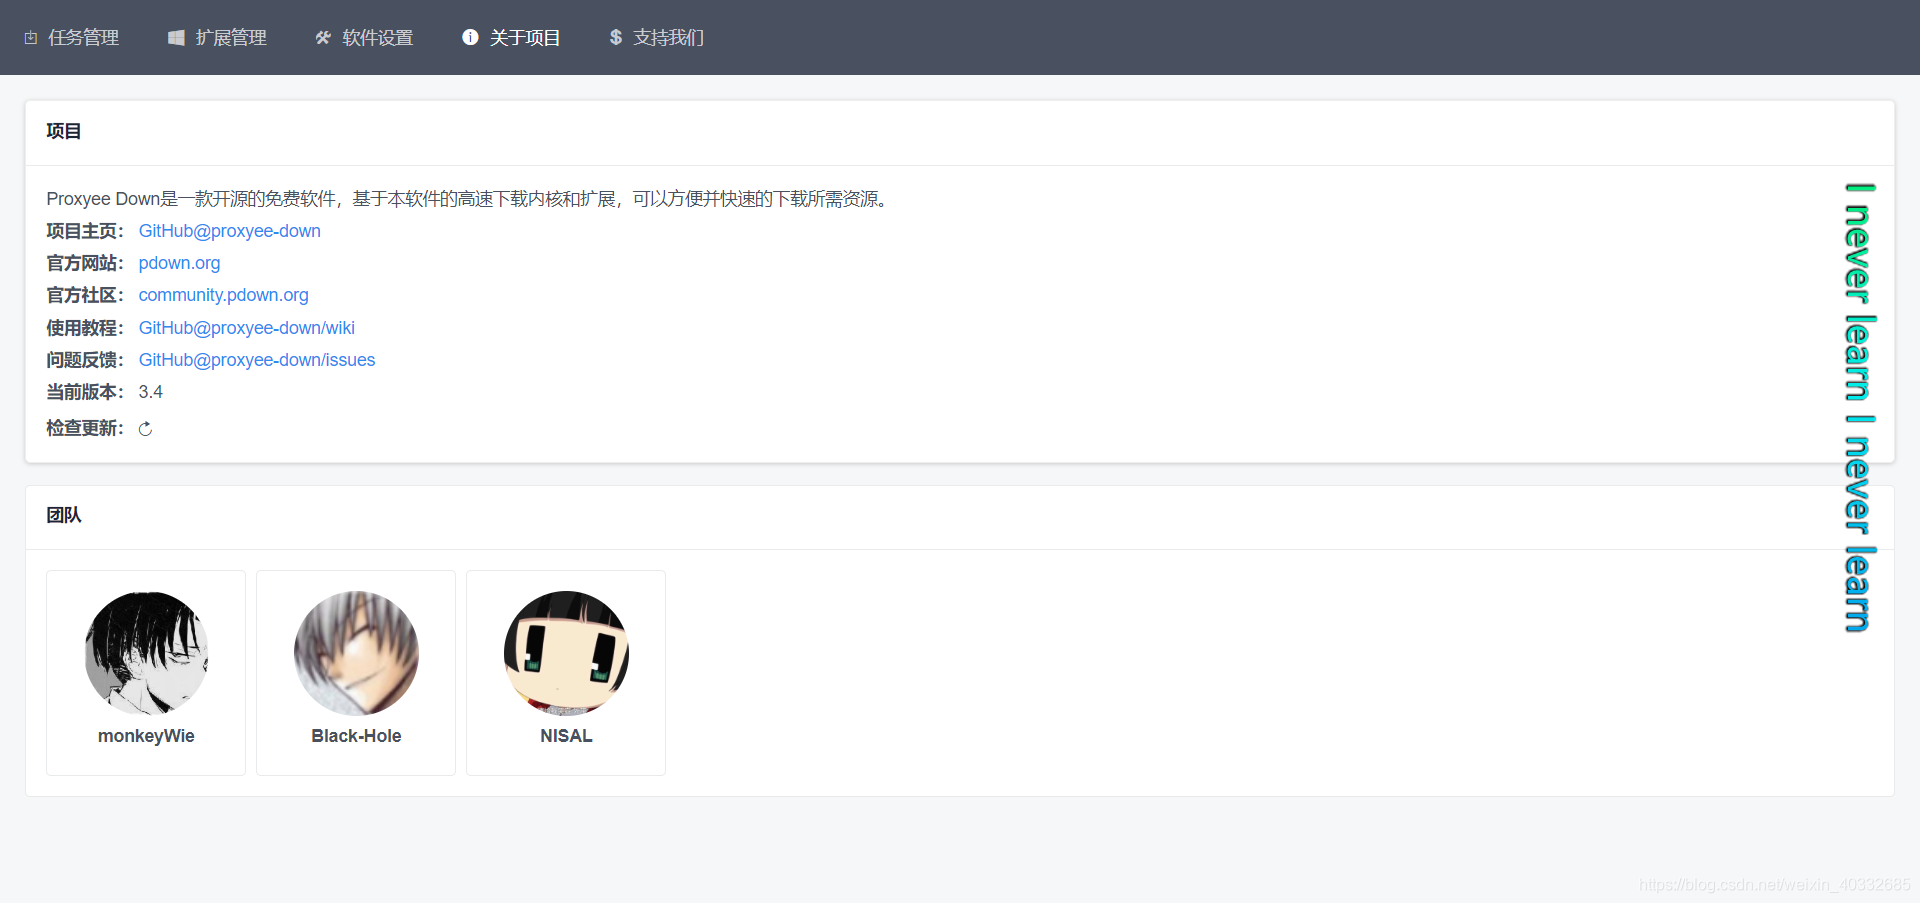This screenshot has width=1920, height=903.
Task: Click NISAL avatar image
Action: [566, 653]
